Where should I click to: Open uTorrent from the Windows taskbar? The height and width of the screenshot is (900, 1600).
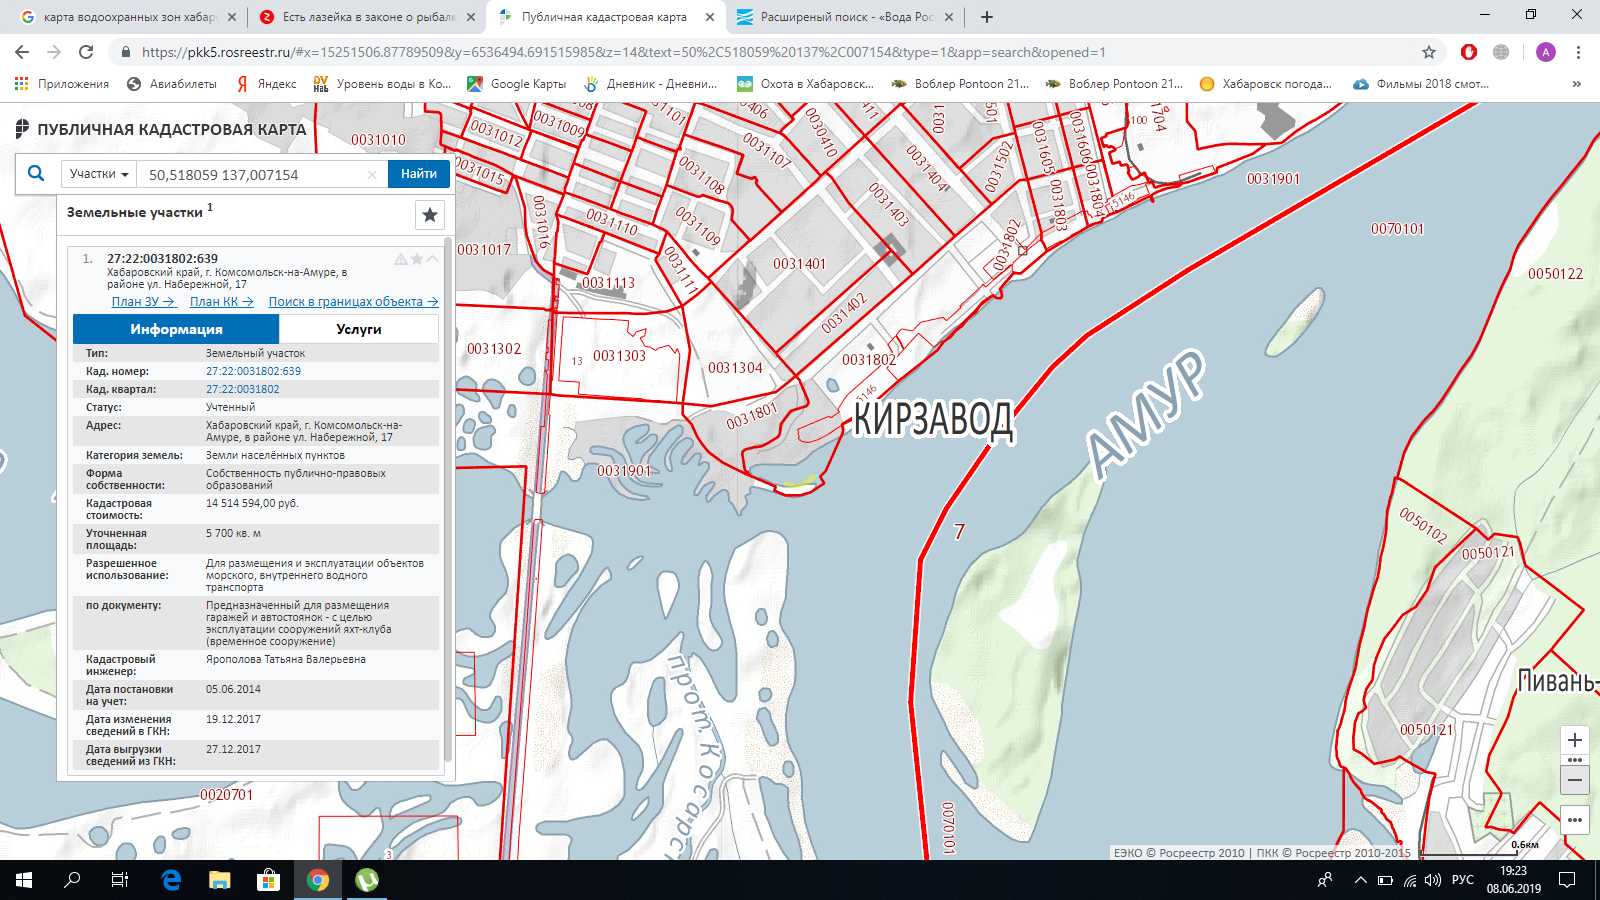click(367, 880)
